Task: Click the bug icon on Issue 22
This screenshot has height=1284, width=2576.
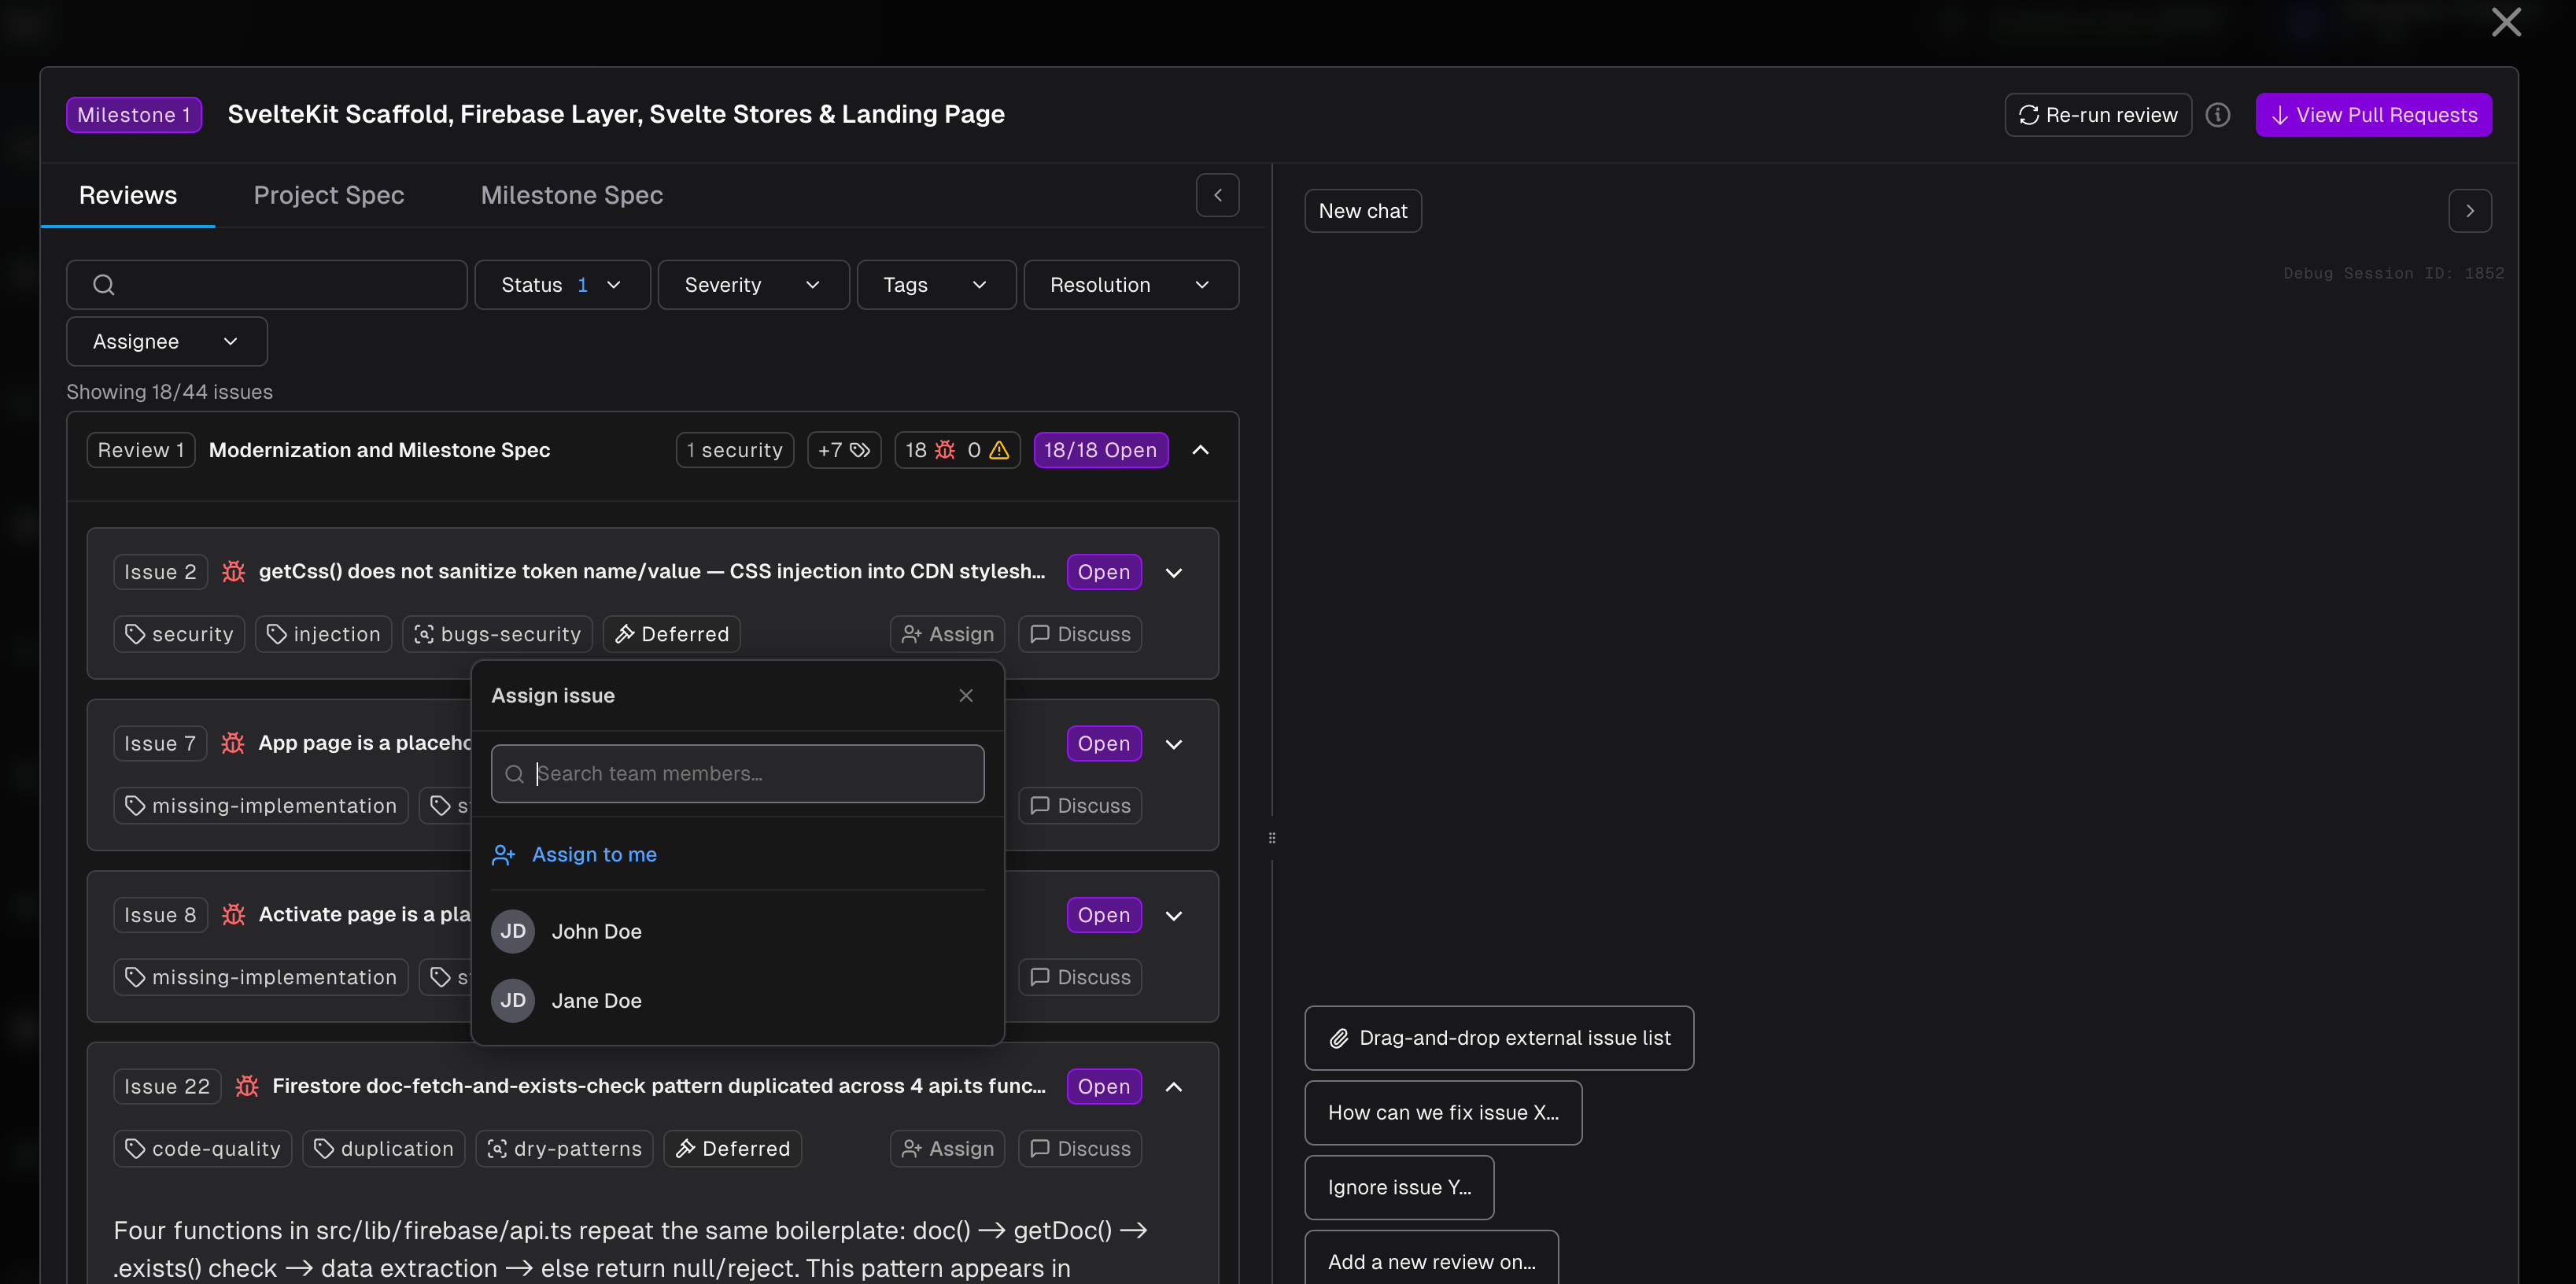Action: tap(246, 1086)
